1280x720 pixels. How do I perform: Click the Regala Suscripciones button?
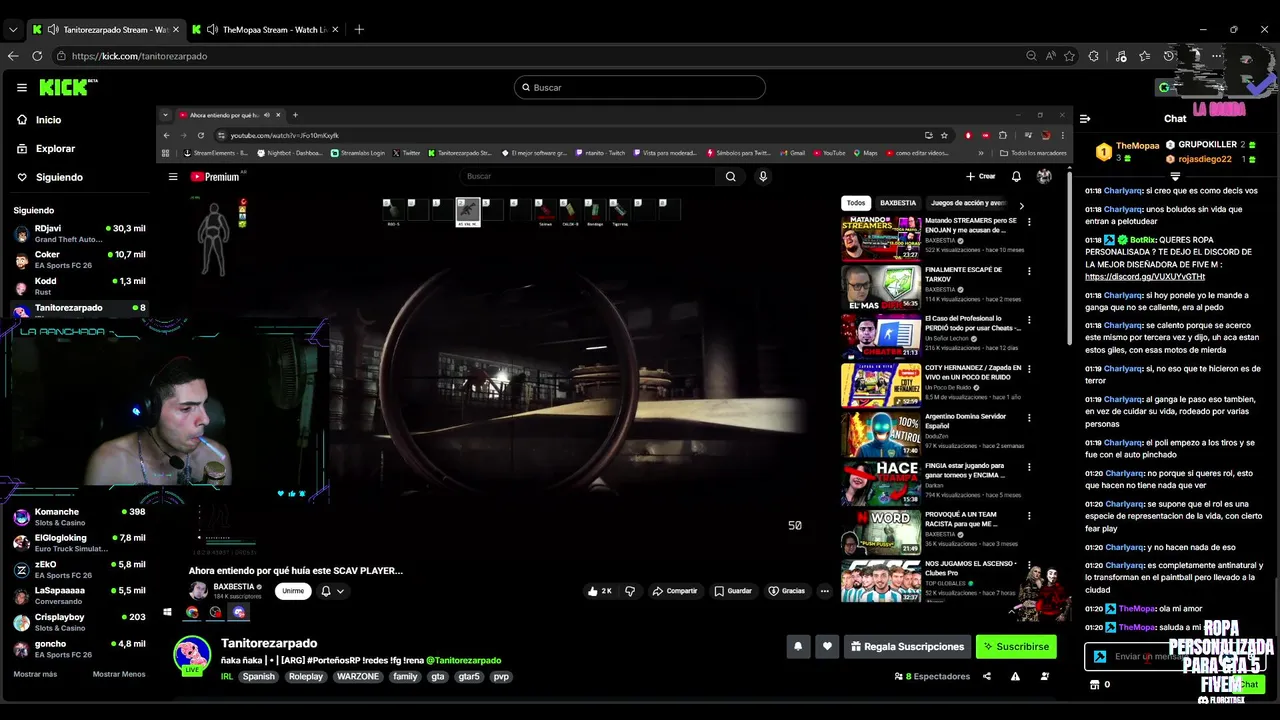coord(907,646)
